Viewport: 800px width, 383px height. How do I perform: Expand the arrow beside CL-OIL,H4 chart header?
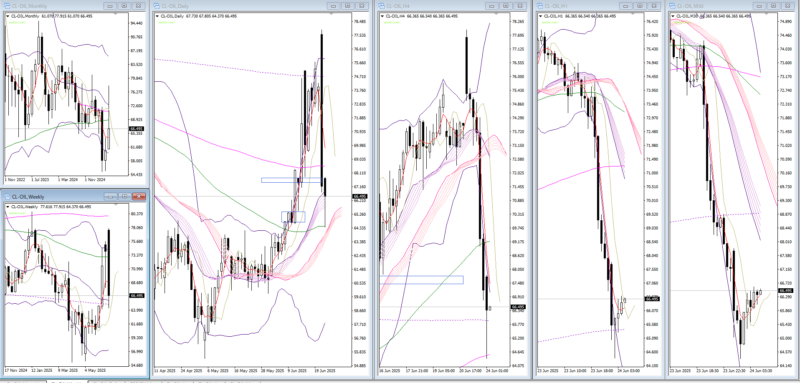(x=383, y=16)
